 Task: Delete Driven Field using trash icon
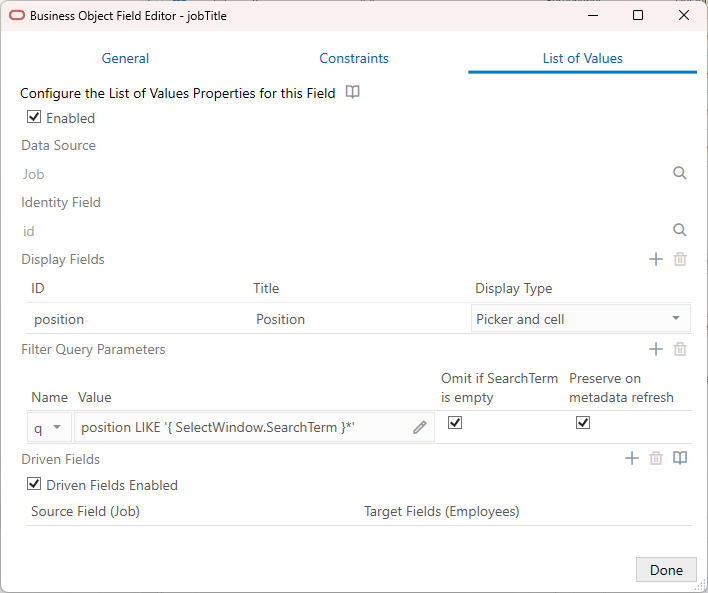click(x=656, y=458)
